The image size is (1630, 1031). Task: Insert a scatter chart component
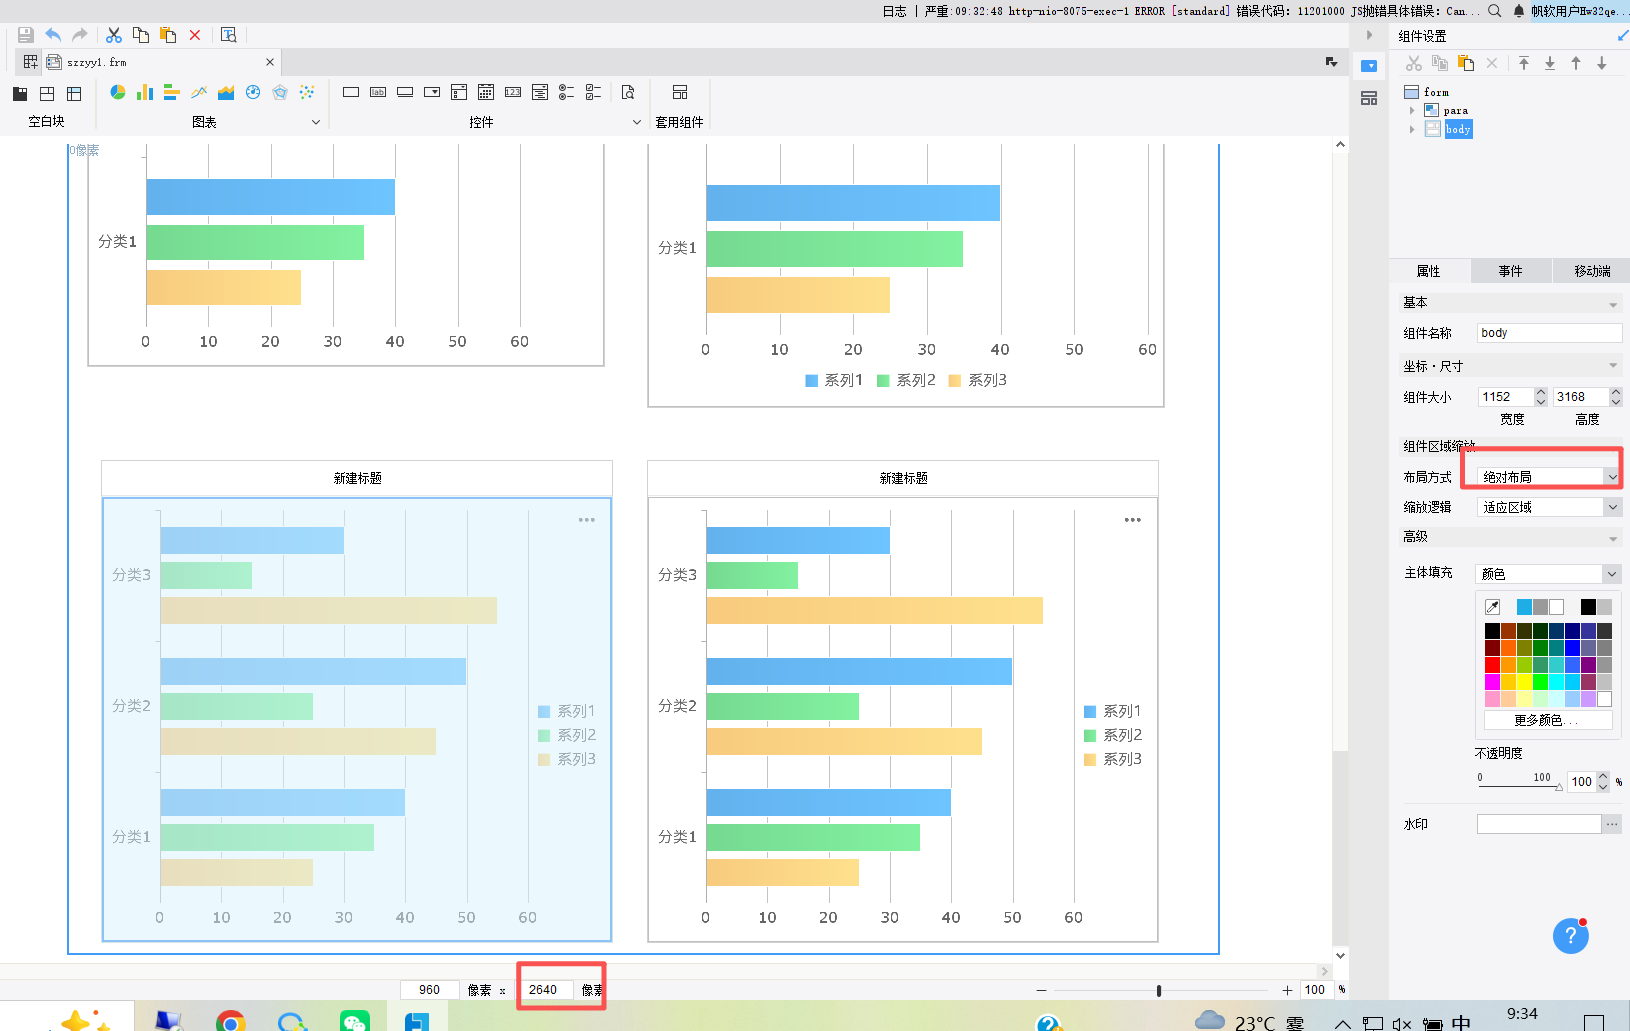[307, 92]
